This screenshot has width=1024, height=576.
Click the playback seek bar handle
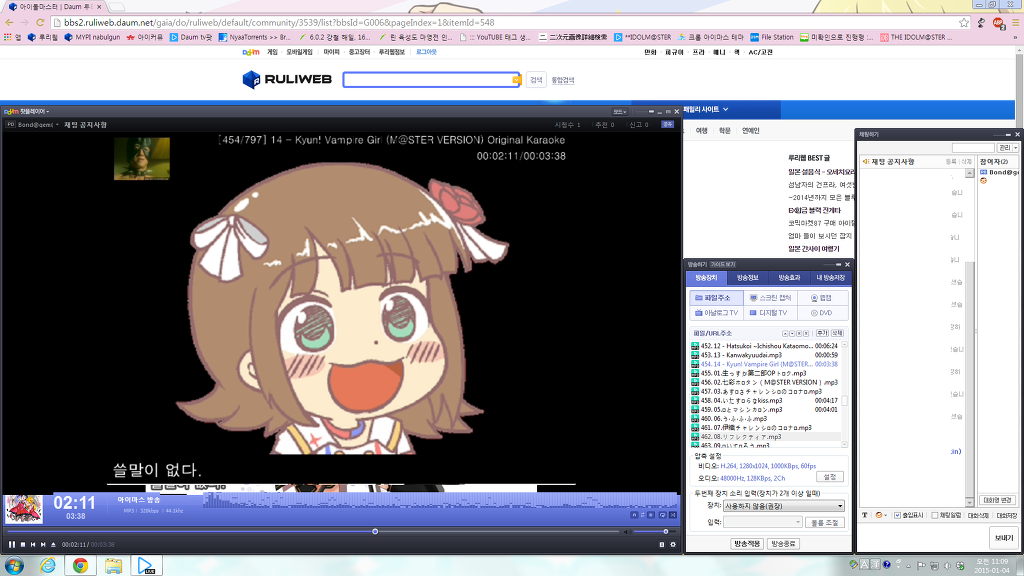(375, 531)
